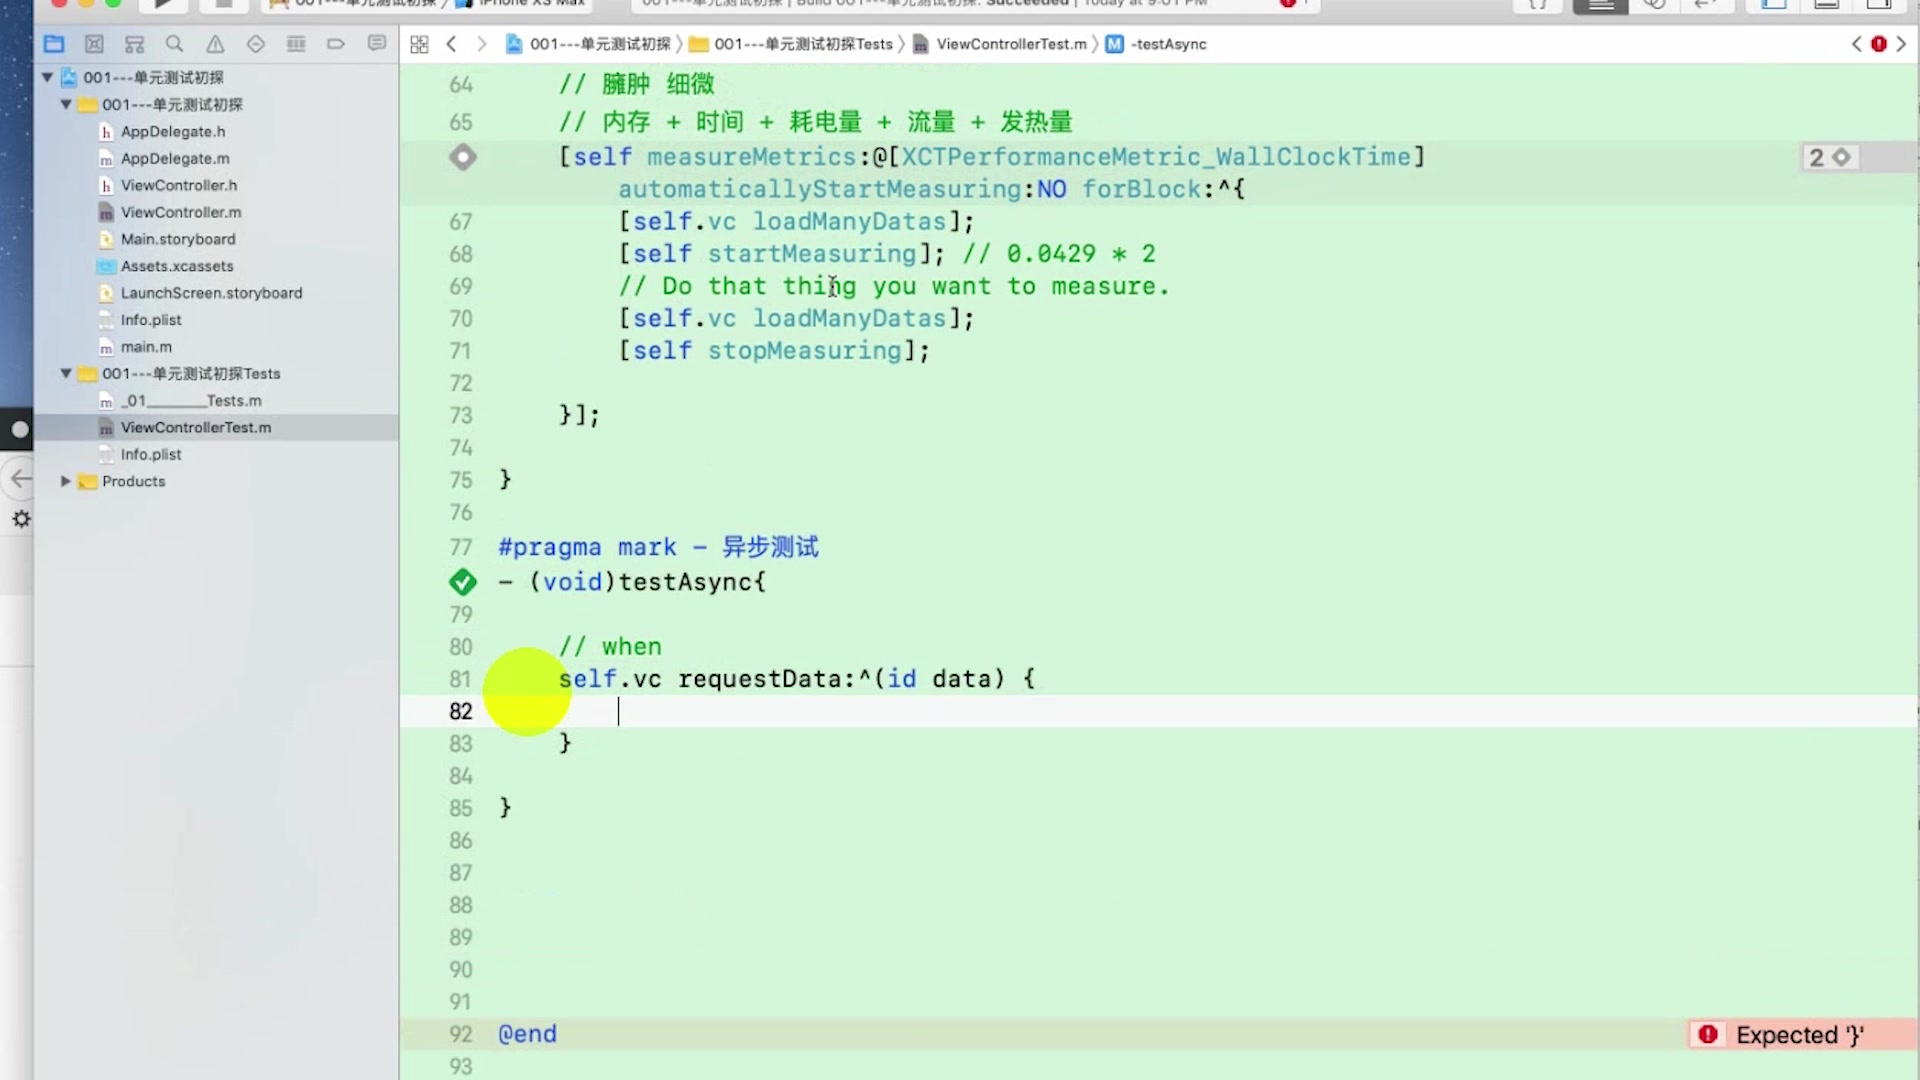Image resolution: width=1920 pixels, height=1080 pixels.
Task: Select AppDelegate.m in the navigator
Action: tap(175, 158)
